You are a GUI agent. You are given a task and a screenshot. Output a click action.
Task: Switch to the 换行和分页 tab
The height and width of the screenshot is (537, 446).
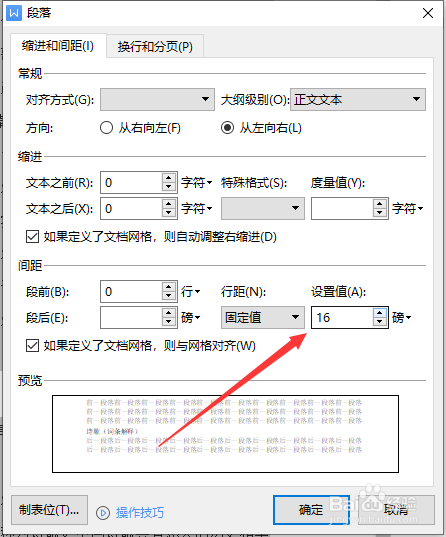155,46
